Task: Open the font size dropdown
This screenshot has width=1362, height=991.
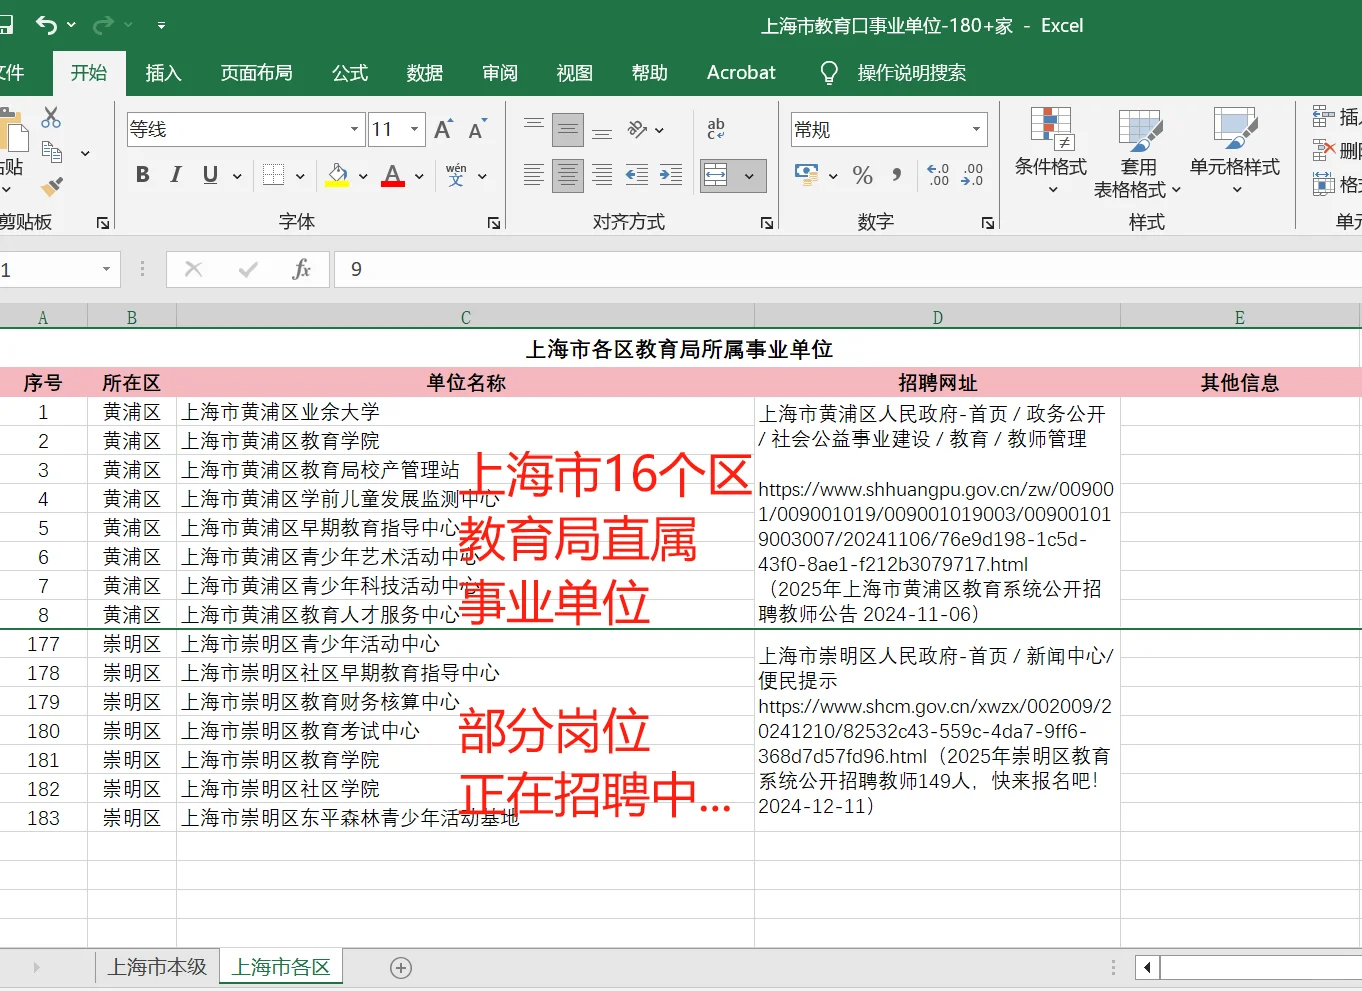Action: (414, 129)
